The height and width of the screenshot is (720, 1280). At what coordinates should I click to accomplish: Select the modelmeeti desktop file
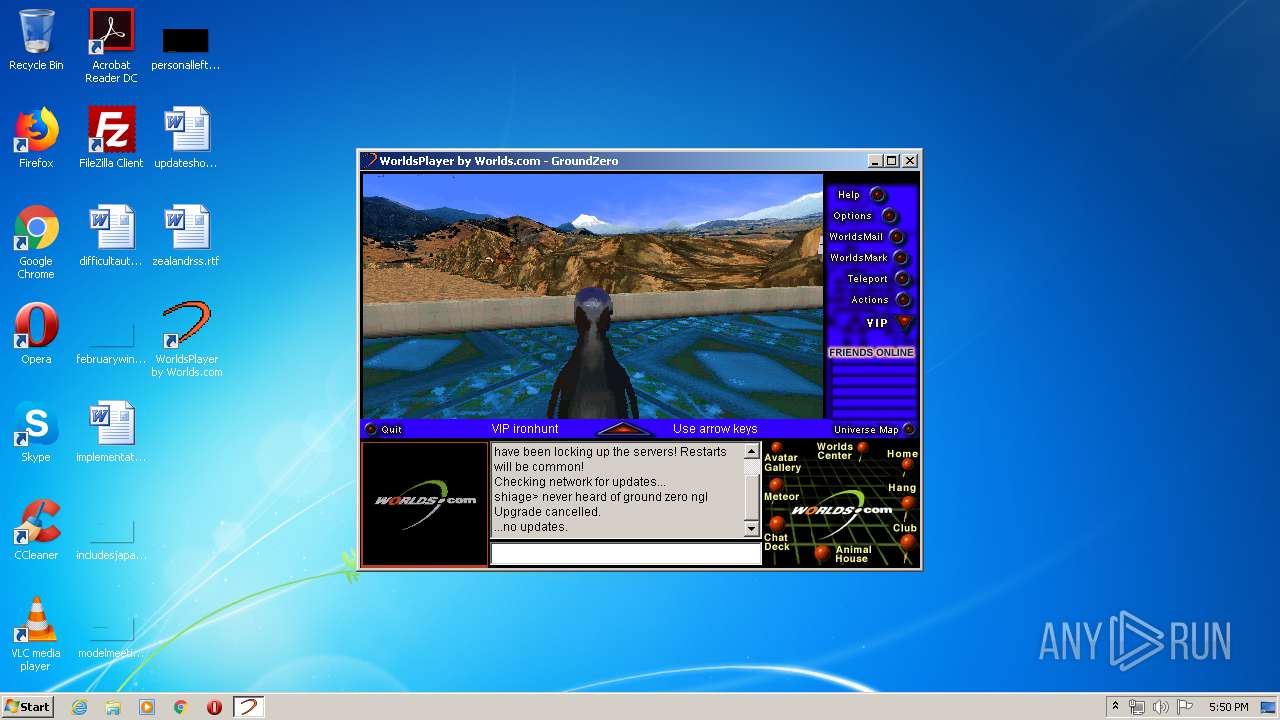tap(111, 636)
